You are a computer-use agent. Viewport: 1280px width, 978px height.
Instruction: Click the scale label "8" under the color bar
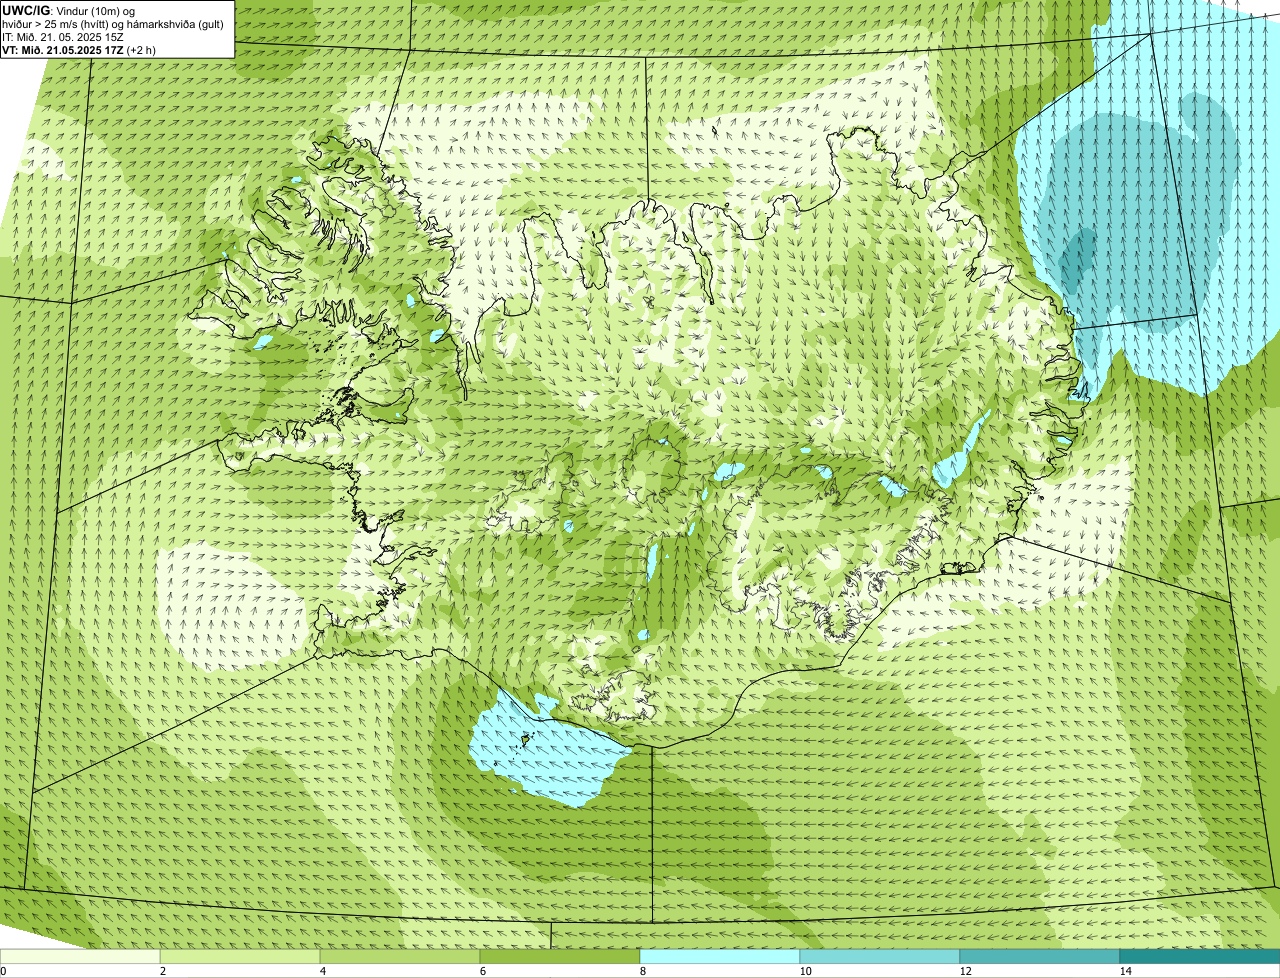[641, 971]
